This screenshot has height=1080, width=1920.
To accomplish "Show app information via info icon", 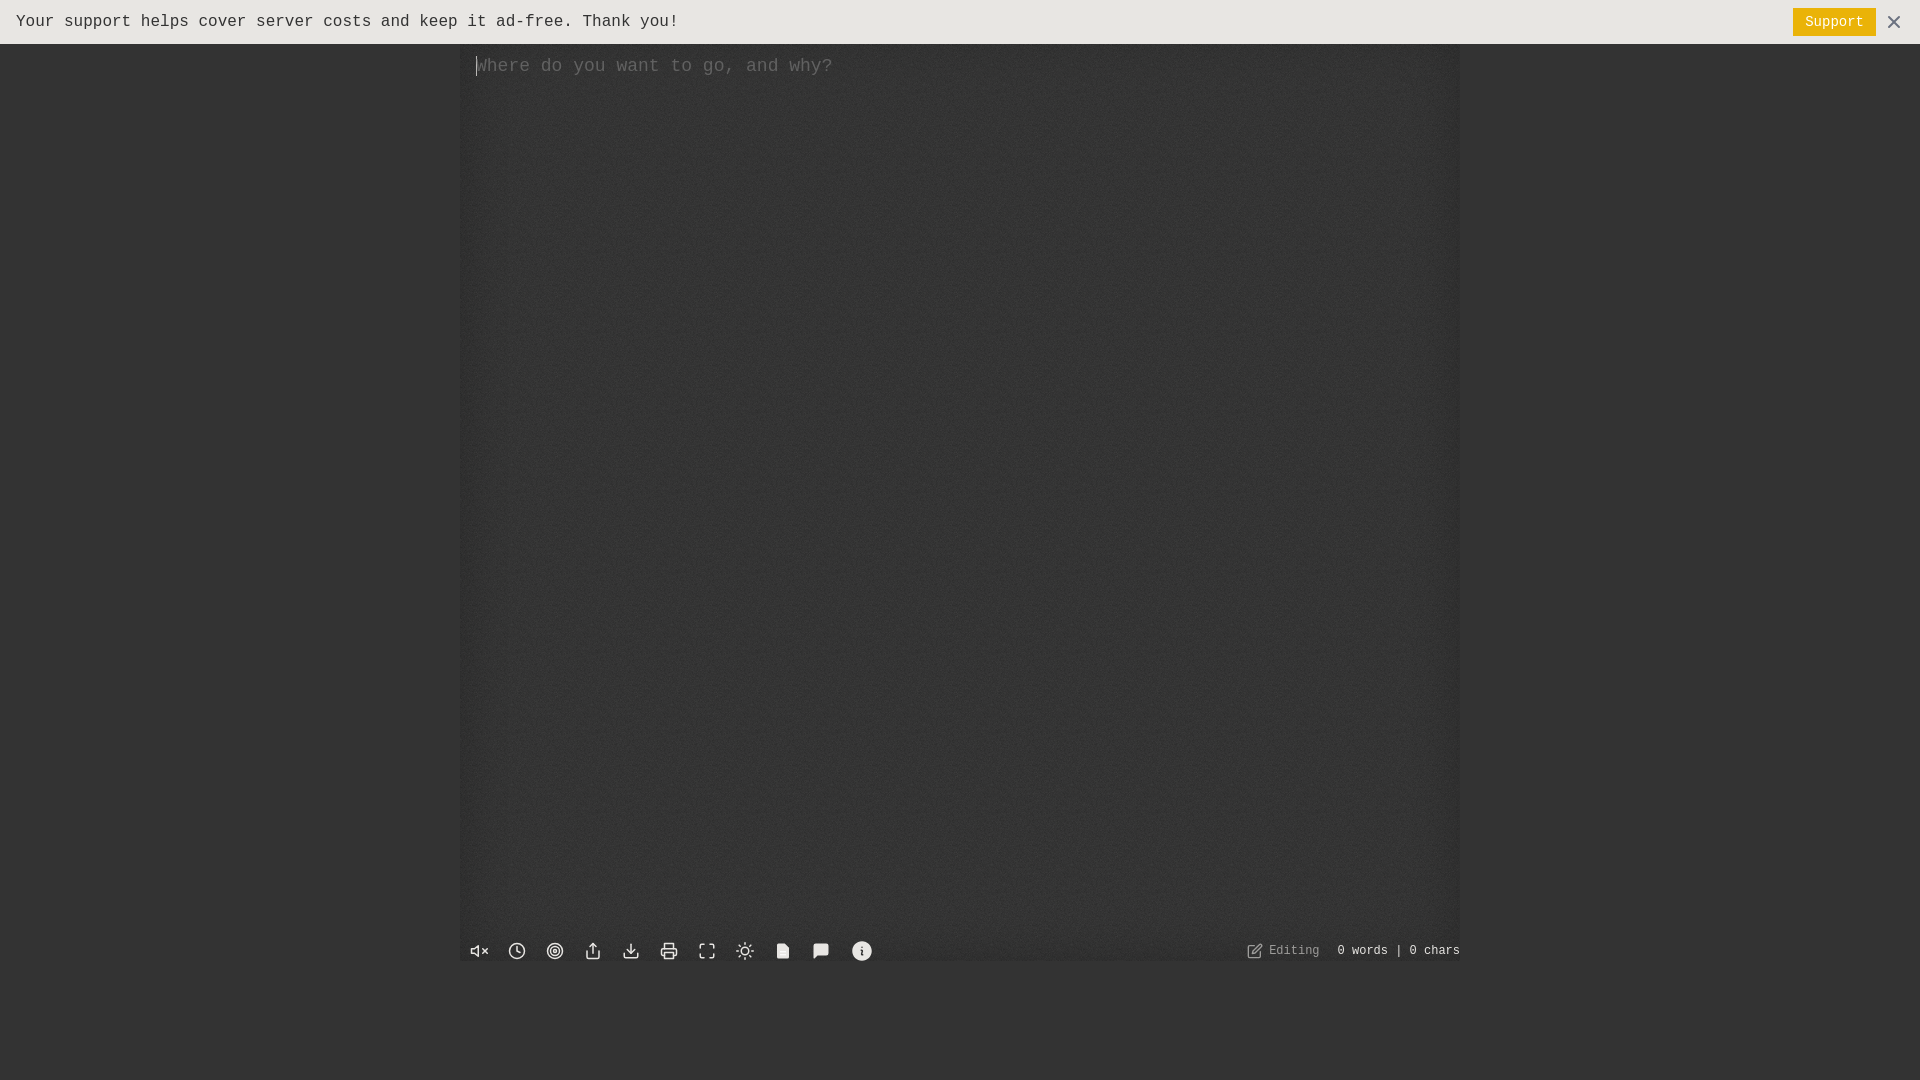I will click(x=862, y=951).
